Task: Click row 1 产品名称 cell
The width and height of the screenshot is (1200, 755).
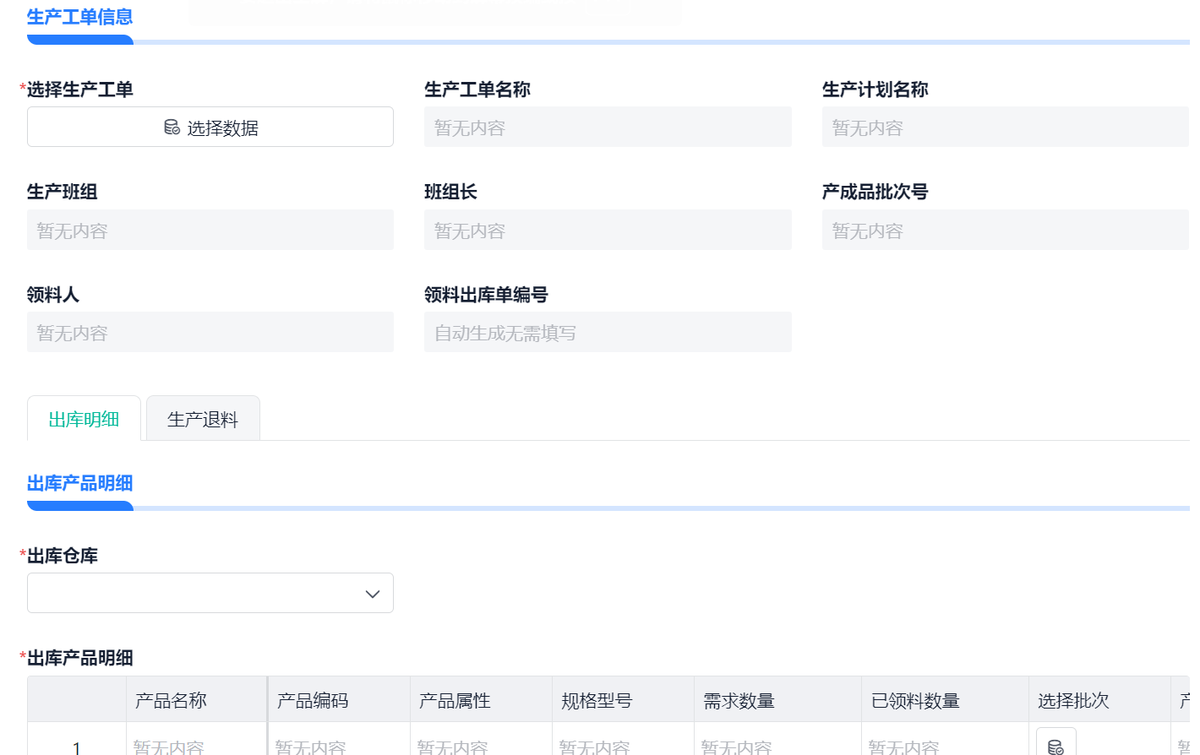Action: [196, 745]
